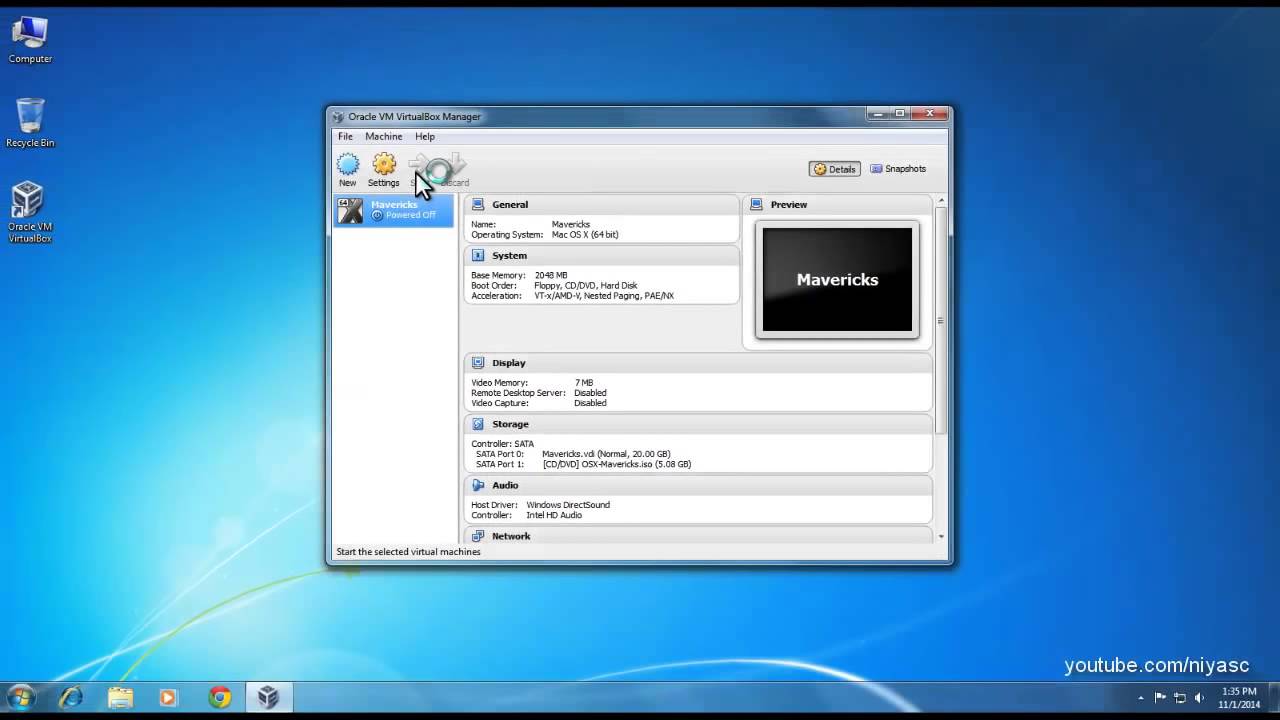1280x720 pixels.
Task: Click the details pane scroll up arrow
Action: (941, 202)
